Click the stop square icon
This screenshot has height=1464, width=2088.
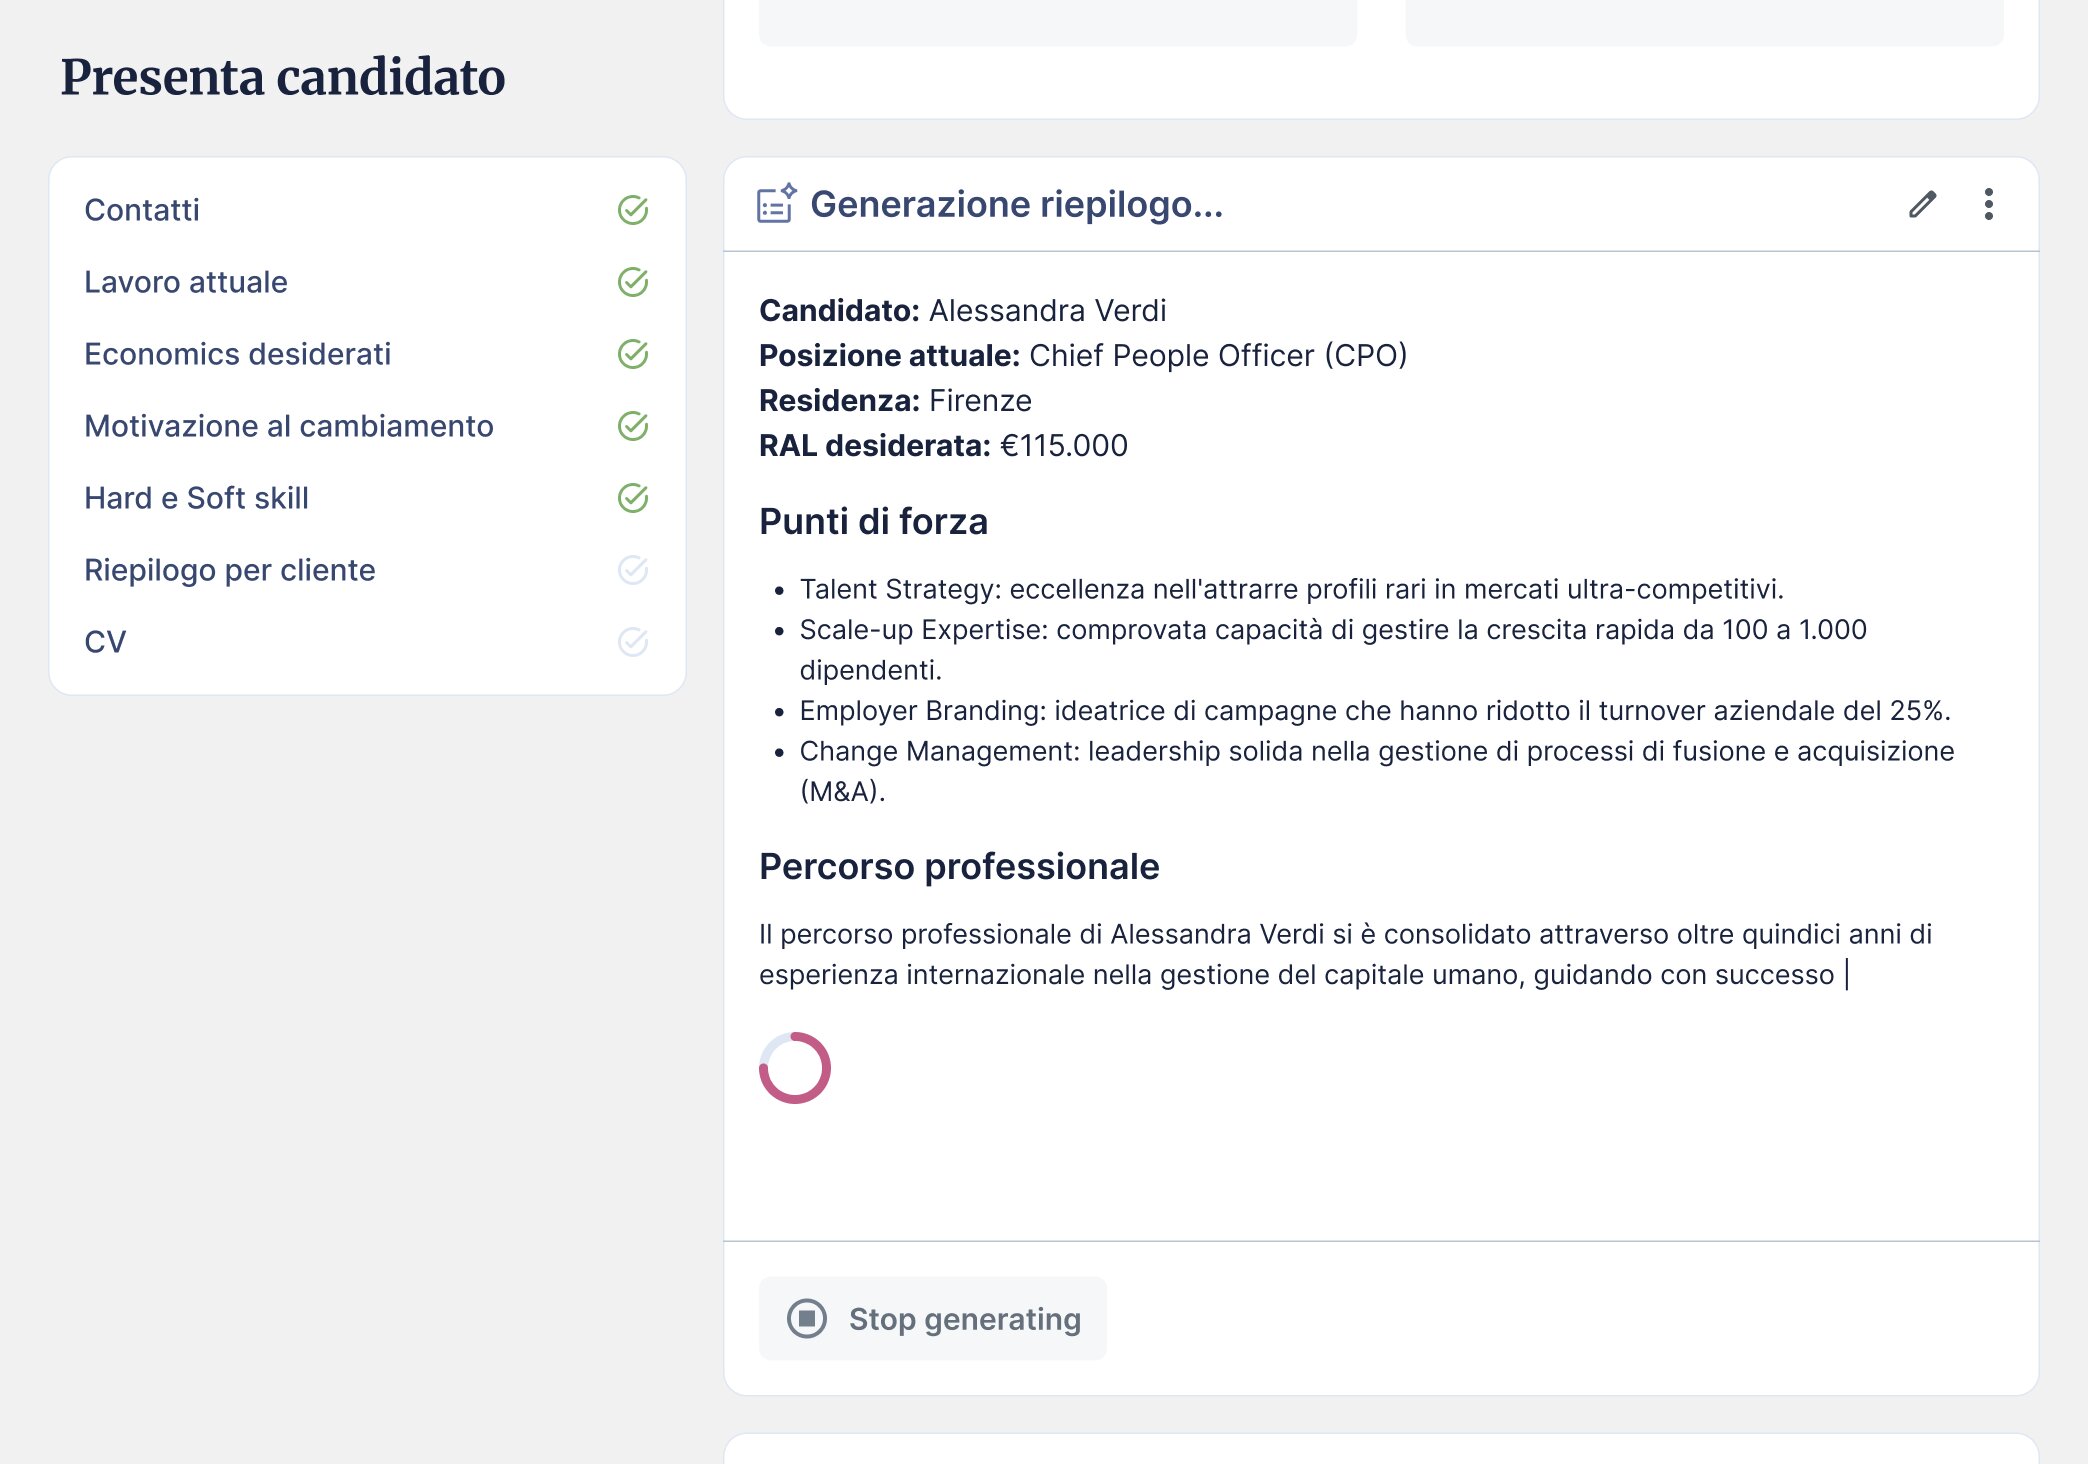click(x=806, y=1318)
